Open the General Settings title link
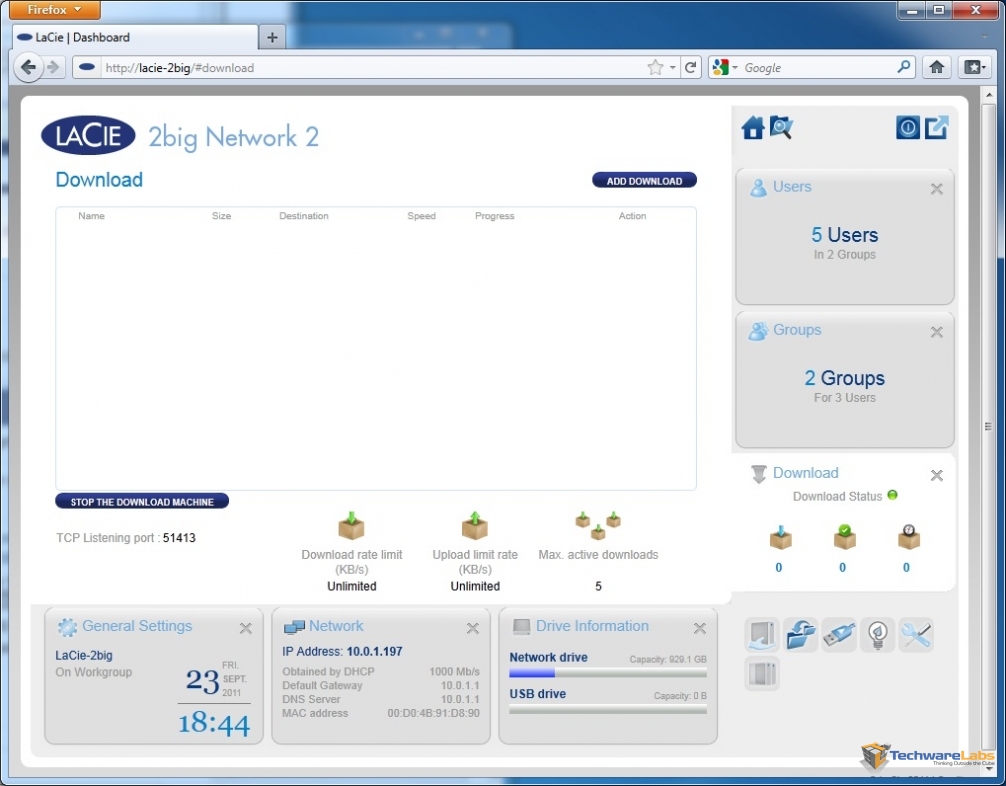Screen dimensions: 1006x786 click(137, 626)
